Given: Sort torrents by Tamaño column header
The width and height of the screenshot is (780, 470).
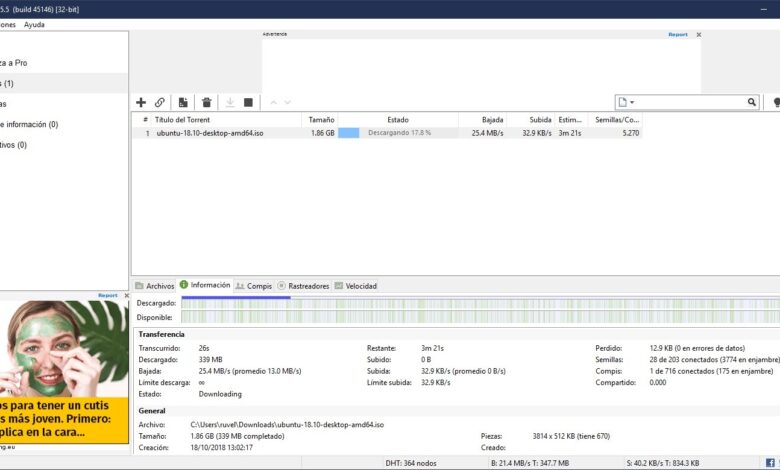Looking at the screenshot, I should pos(321,119).
